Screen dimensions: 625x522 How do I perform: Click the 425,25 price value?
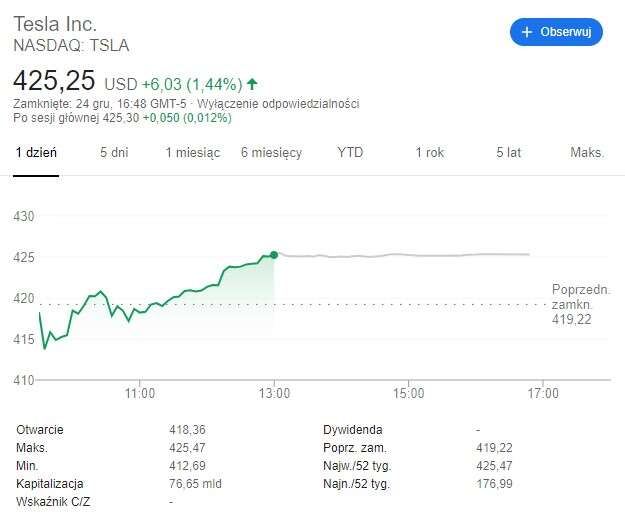click(x=54, y=81)
